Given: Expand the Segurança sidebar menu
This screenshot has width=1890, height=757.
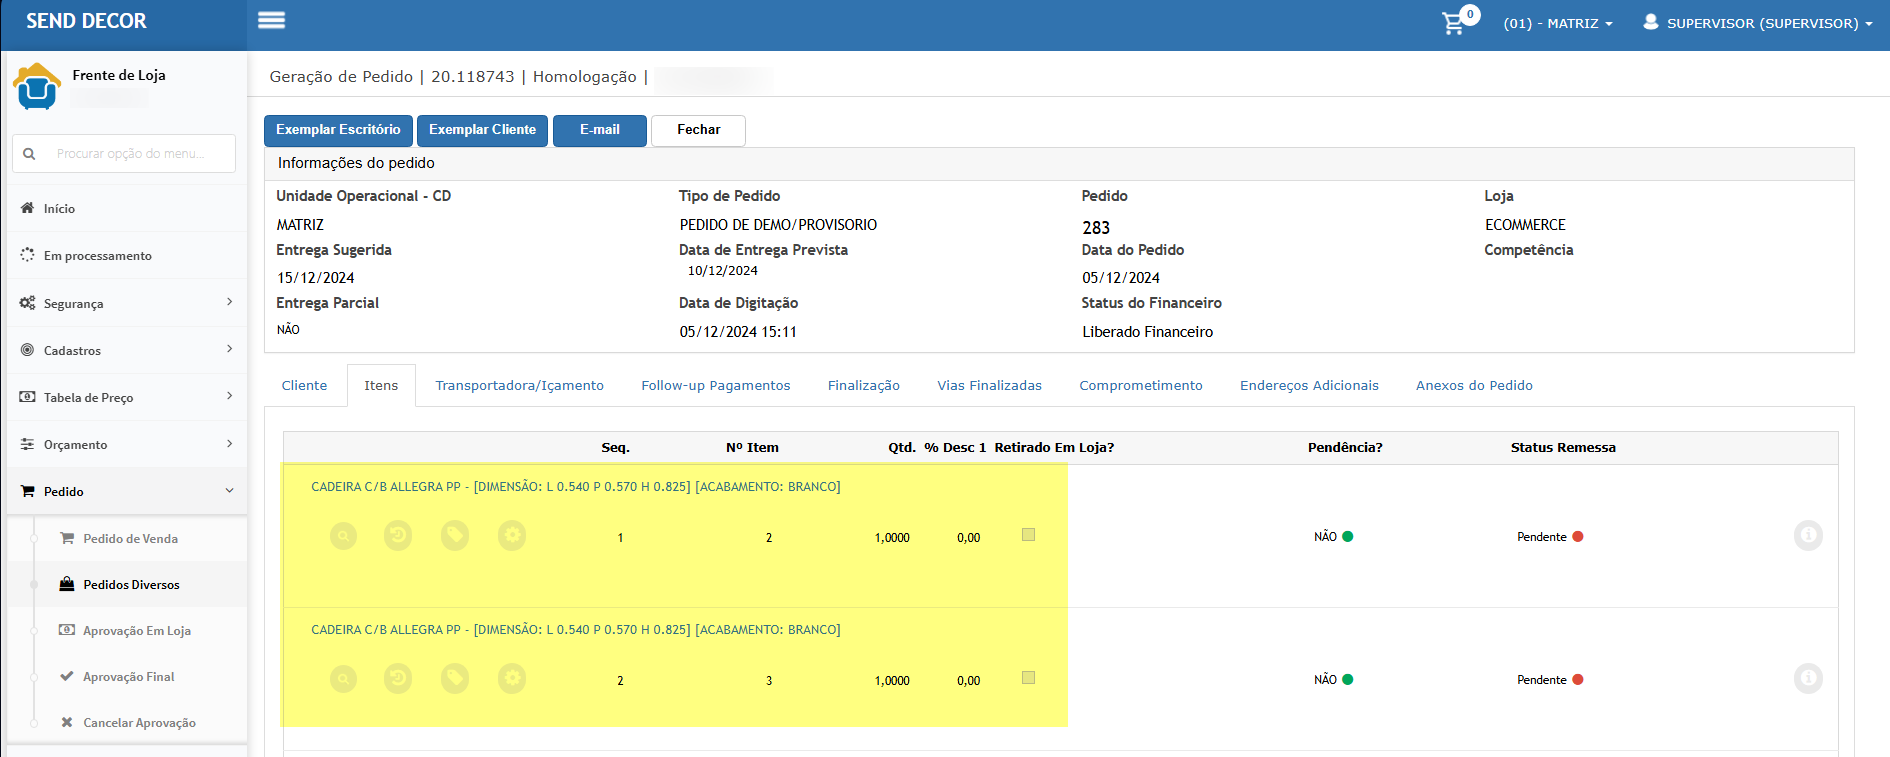Looking at the screenshot, I should tap(127, 303).
